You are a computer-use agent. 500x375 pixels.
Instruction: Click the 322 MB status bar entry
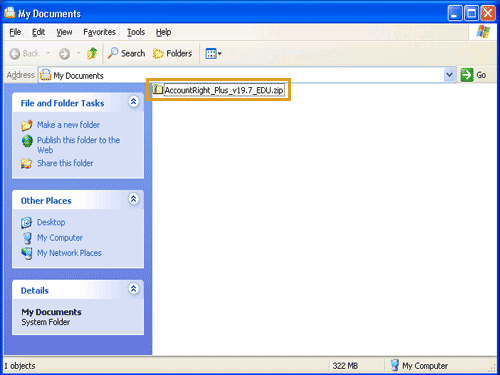tap(345, 366)
